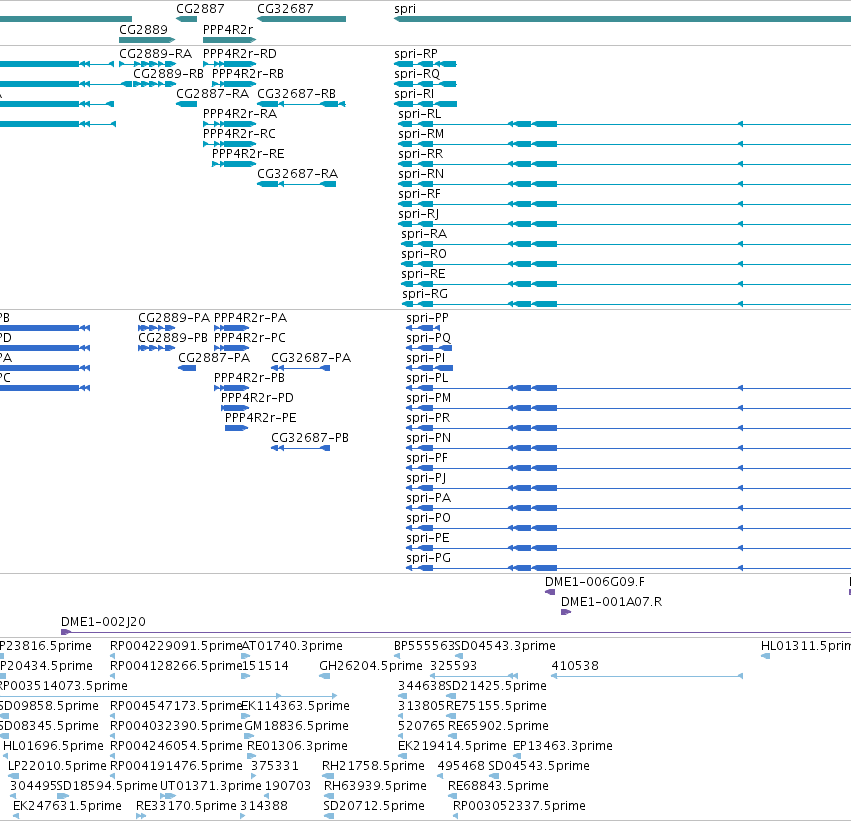Click the CG2889 gene label

[143, 29]
